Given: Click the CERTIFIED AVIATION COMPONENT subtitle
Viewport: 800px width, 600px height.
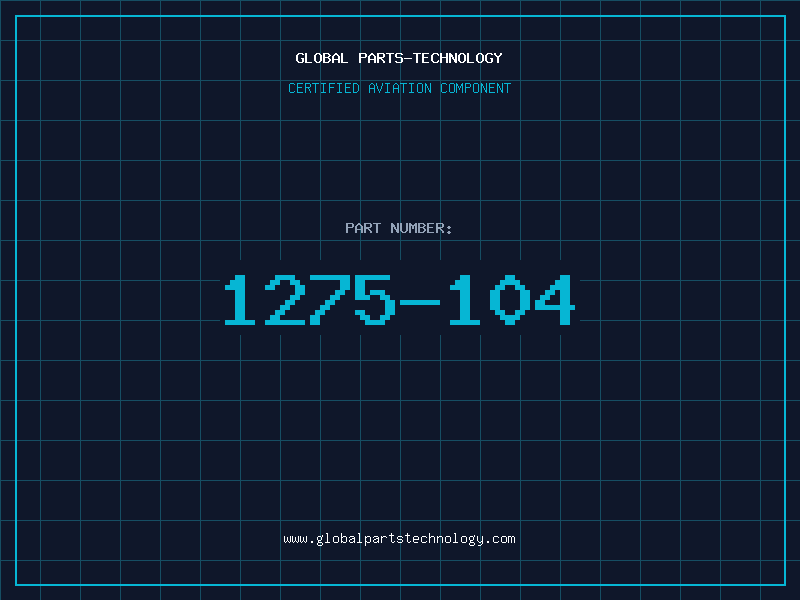Looking at the screenshot, I should 399,88.
